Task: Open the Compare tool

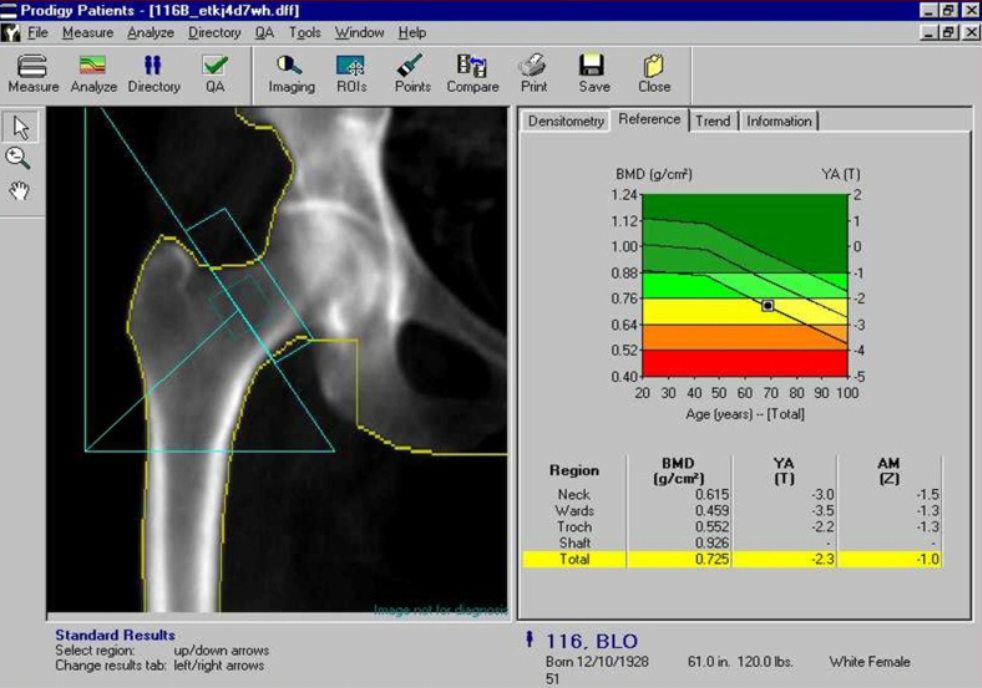Action: point(472,73)
